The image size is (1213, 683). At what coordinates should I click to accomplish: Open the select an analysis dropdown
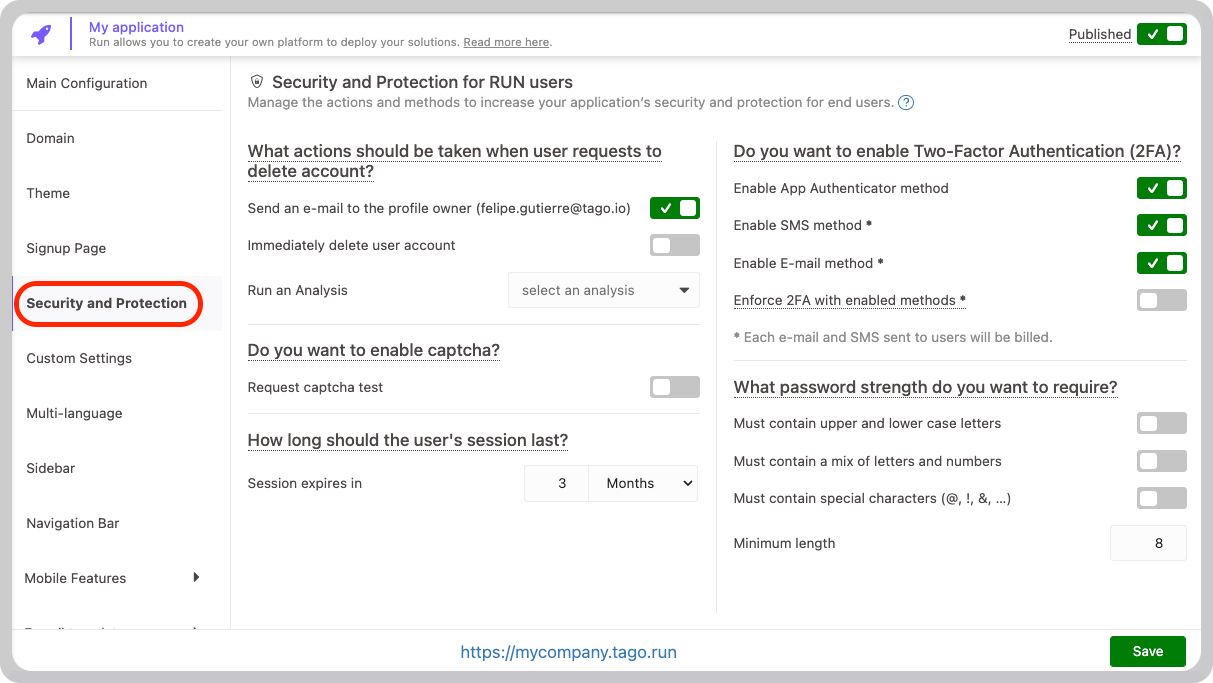[604, 290]
